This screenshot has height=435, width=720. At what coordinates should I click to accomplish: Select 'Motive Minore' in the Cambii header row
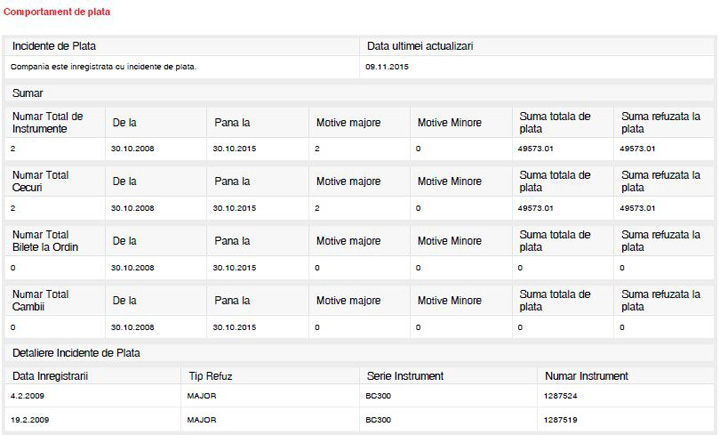(450, 300)
